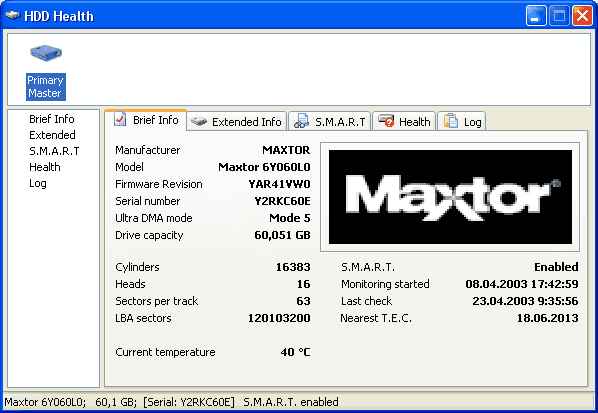The image size is (598, 413).
Task: Click the status bar drive summary text
Action: tap(171, 402)
